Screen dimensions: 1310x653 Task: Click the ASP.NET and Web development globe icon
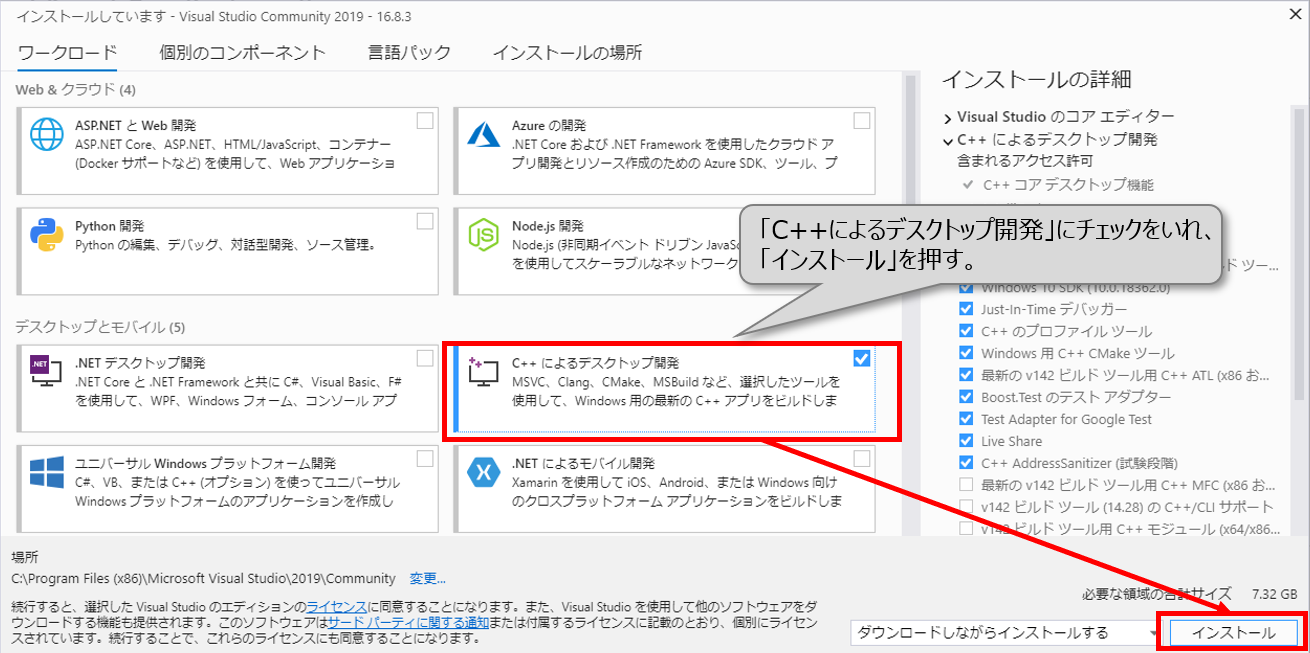coord(46,134)
